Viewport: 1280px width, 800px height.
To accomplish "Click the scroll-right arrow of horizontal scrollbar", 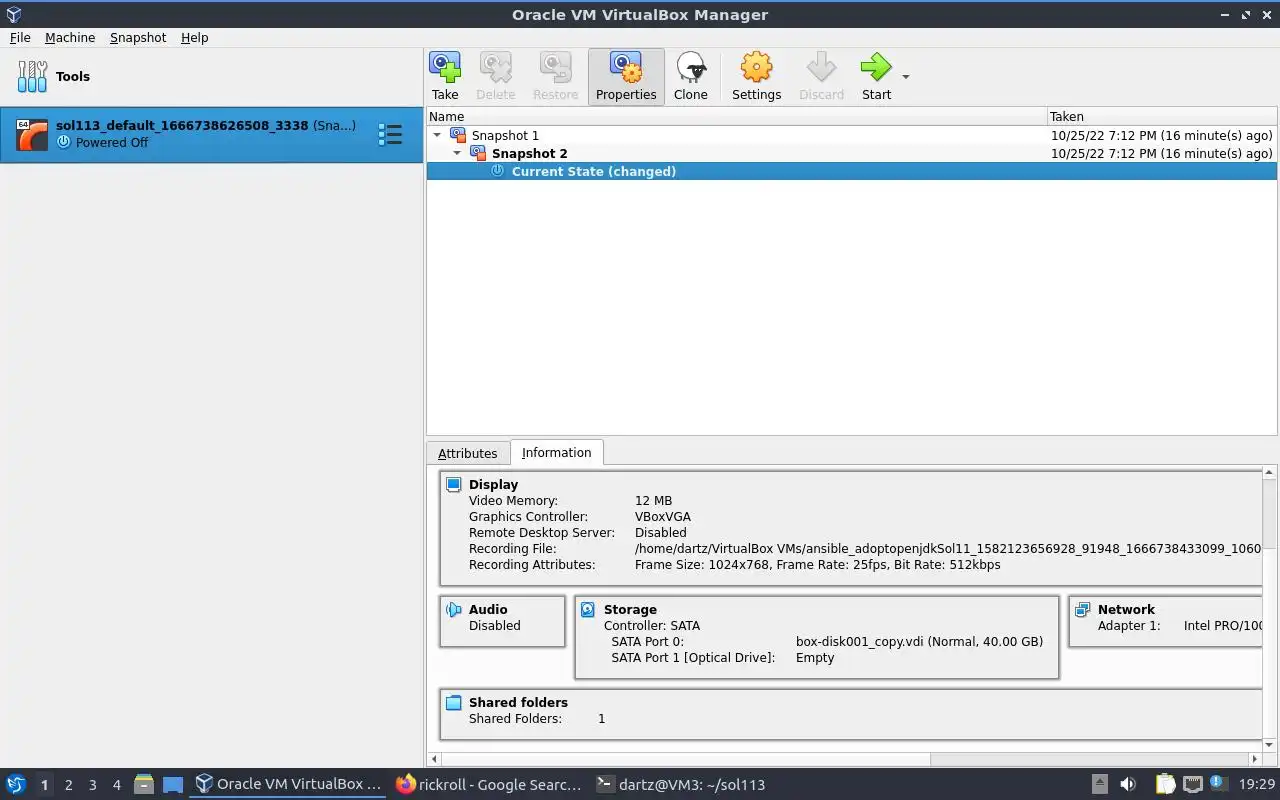I will pos(1256,759).
